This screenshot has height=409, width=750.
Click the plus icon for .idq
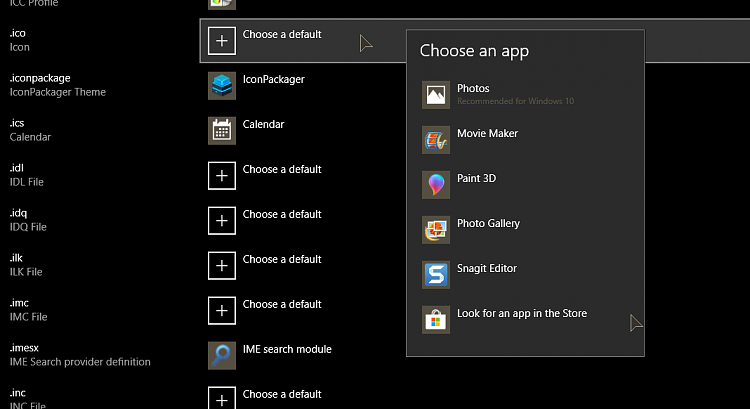[221, 221]
